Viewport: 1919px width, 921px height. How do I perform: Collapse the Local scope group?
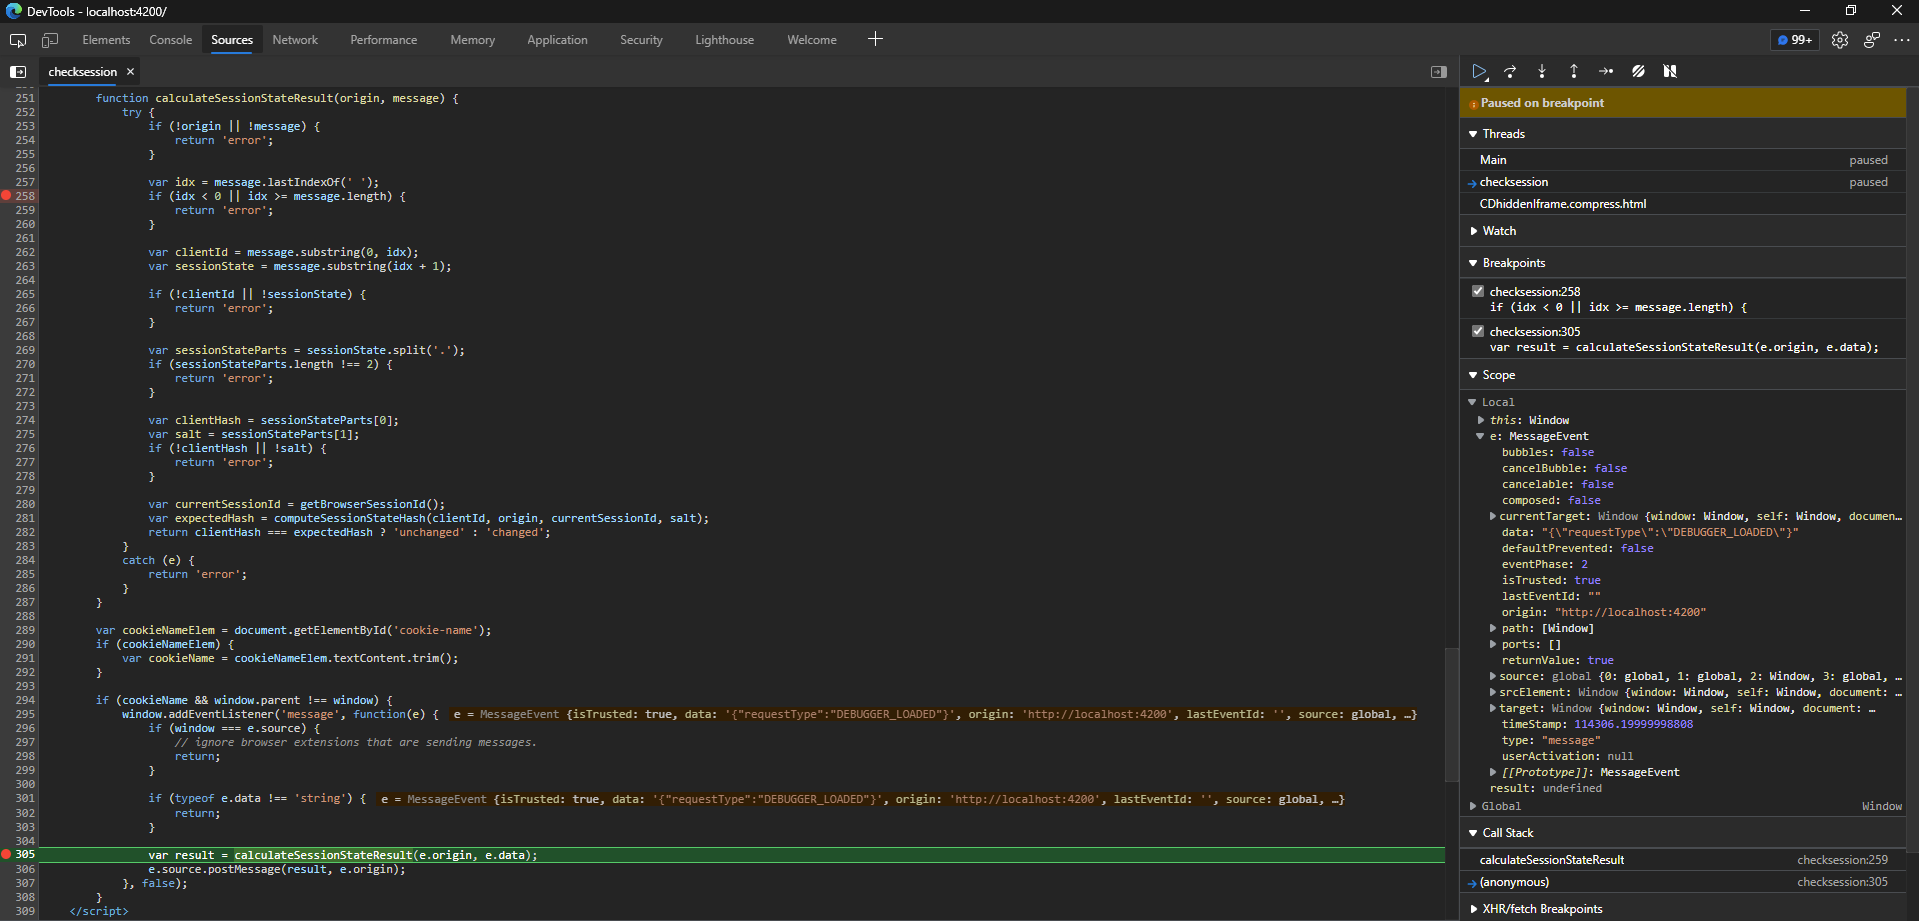pos(1472,402)
